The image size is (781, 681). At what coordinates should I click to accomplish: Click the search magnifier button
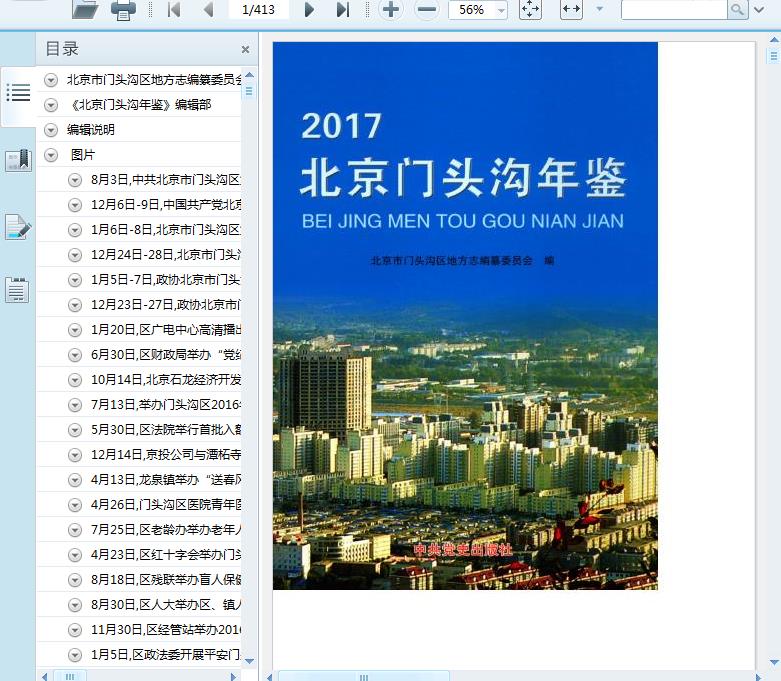[x=737, y=10]
